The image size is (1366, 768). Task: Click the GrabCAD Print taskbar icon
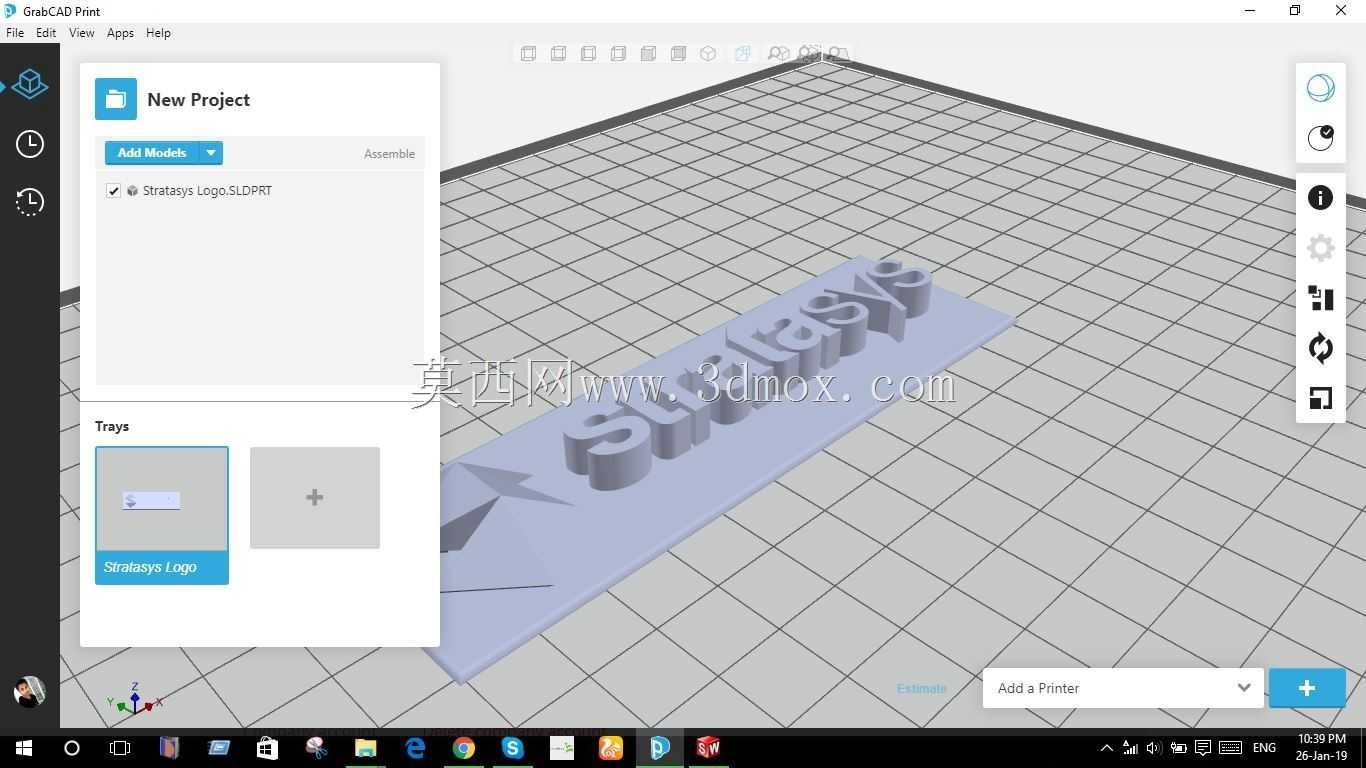click(659, 748)
